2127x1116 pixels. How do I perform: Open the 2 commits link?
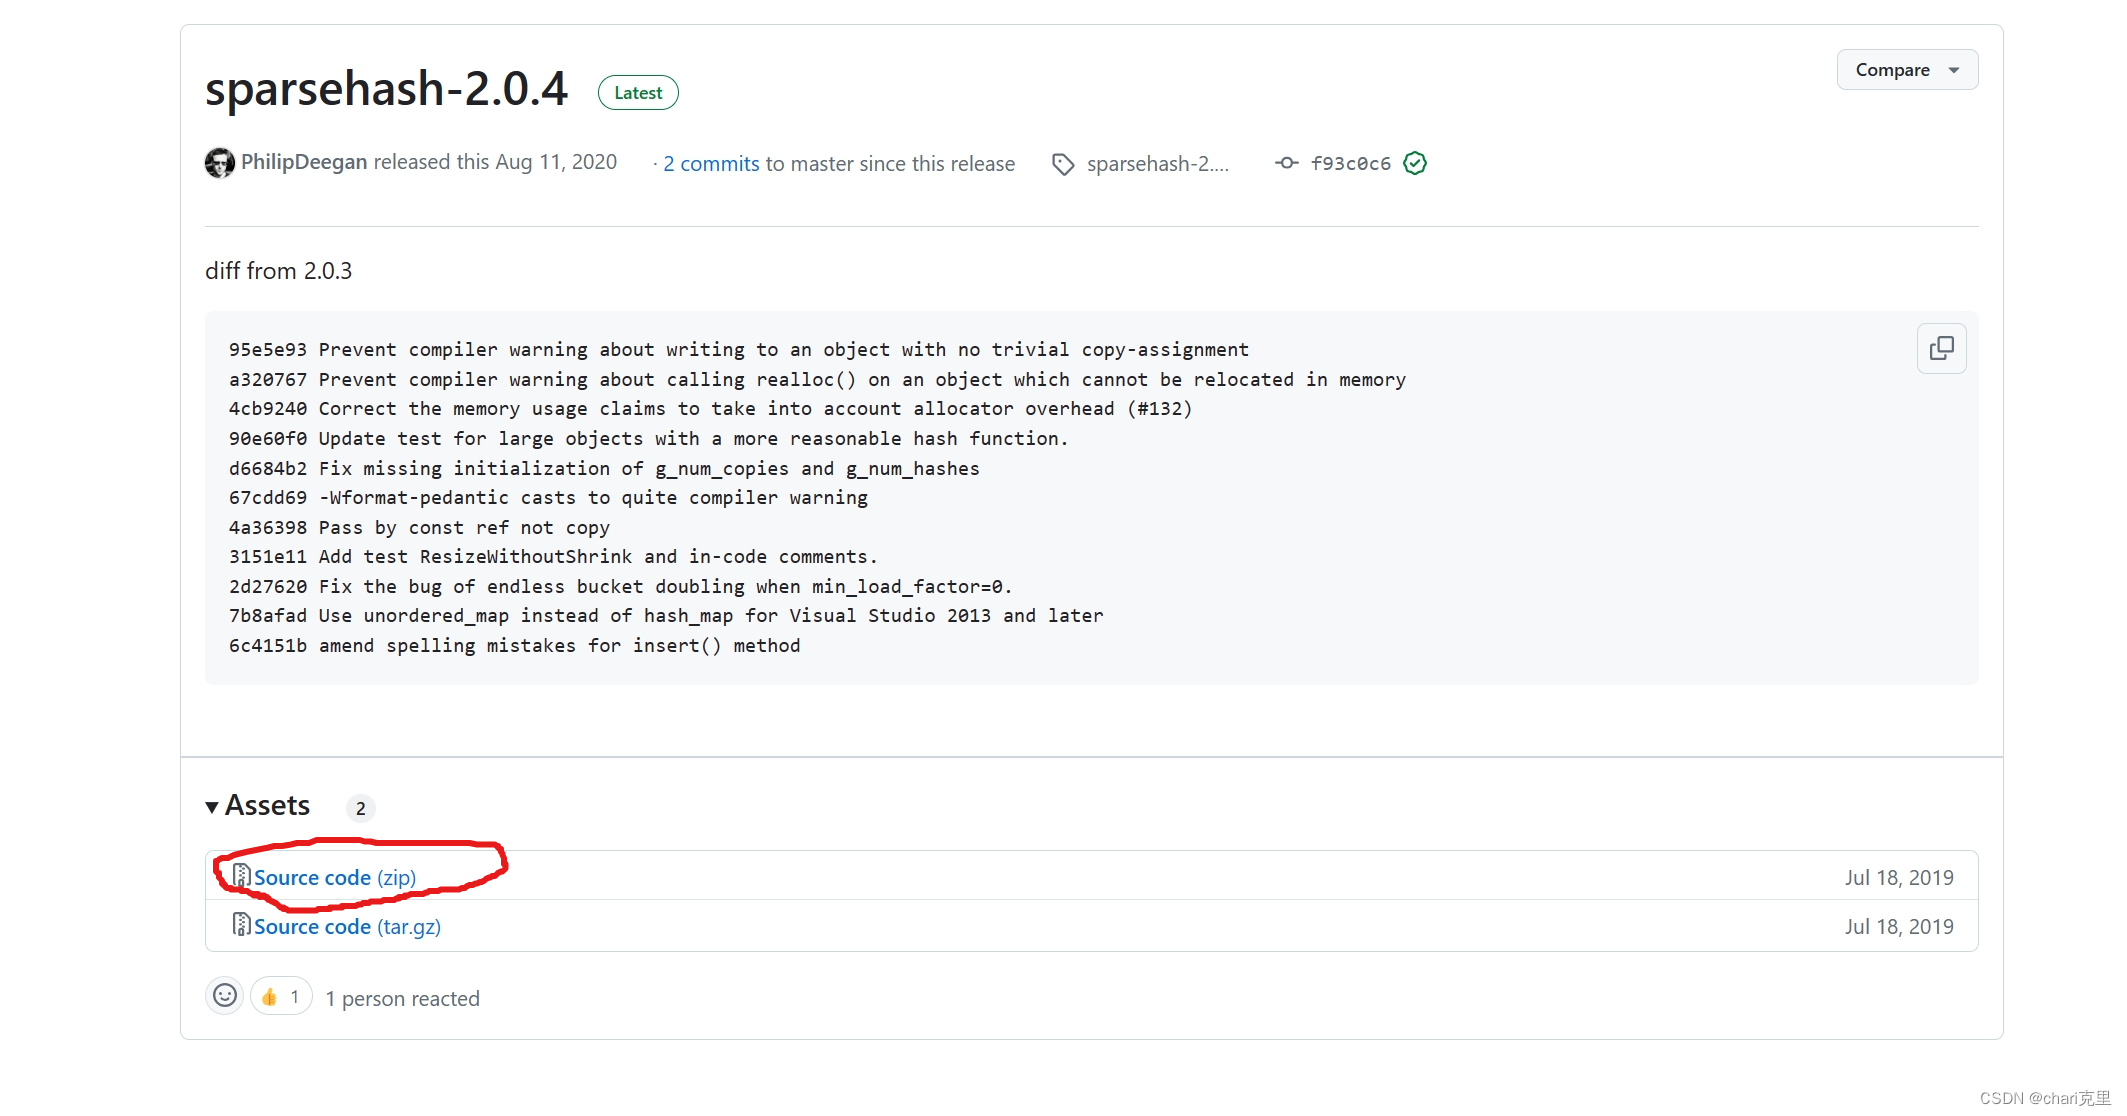711,164
